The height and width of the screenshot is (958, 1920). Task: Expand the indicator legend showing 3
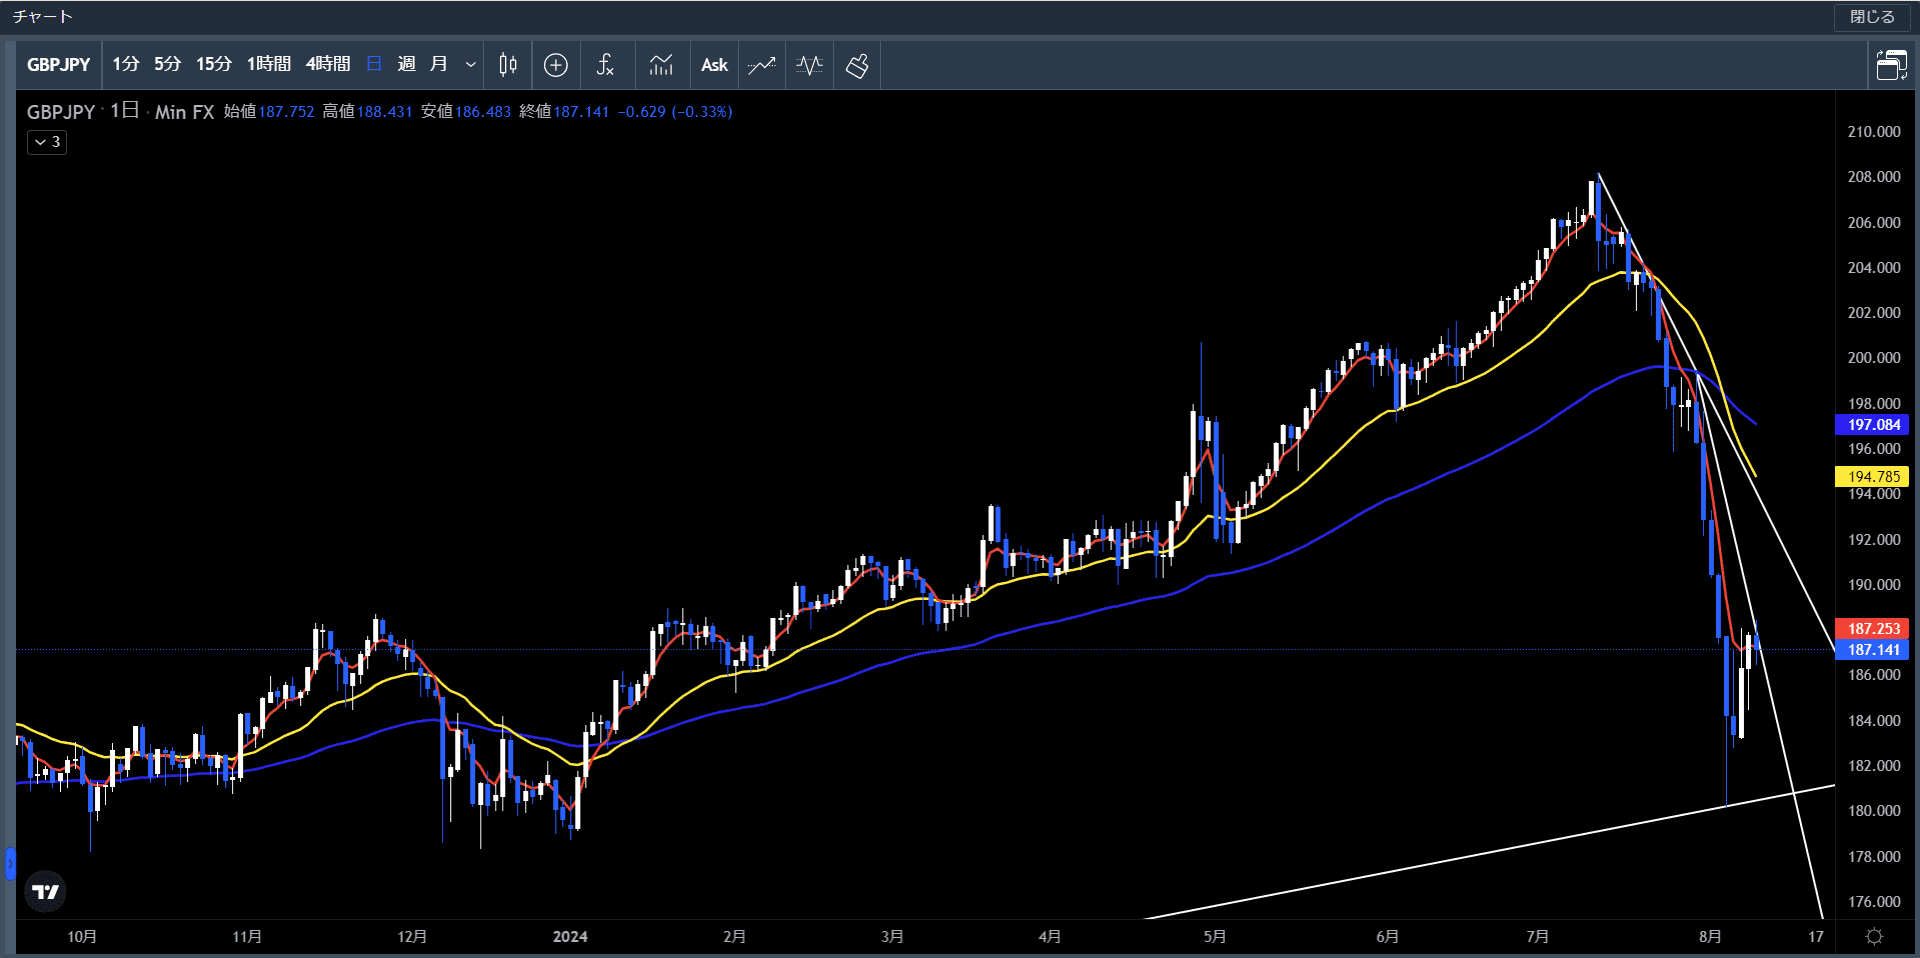(x=47, y=142)
